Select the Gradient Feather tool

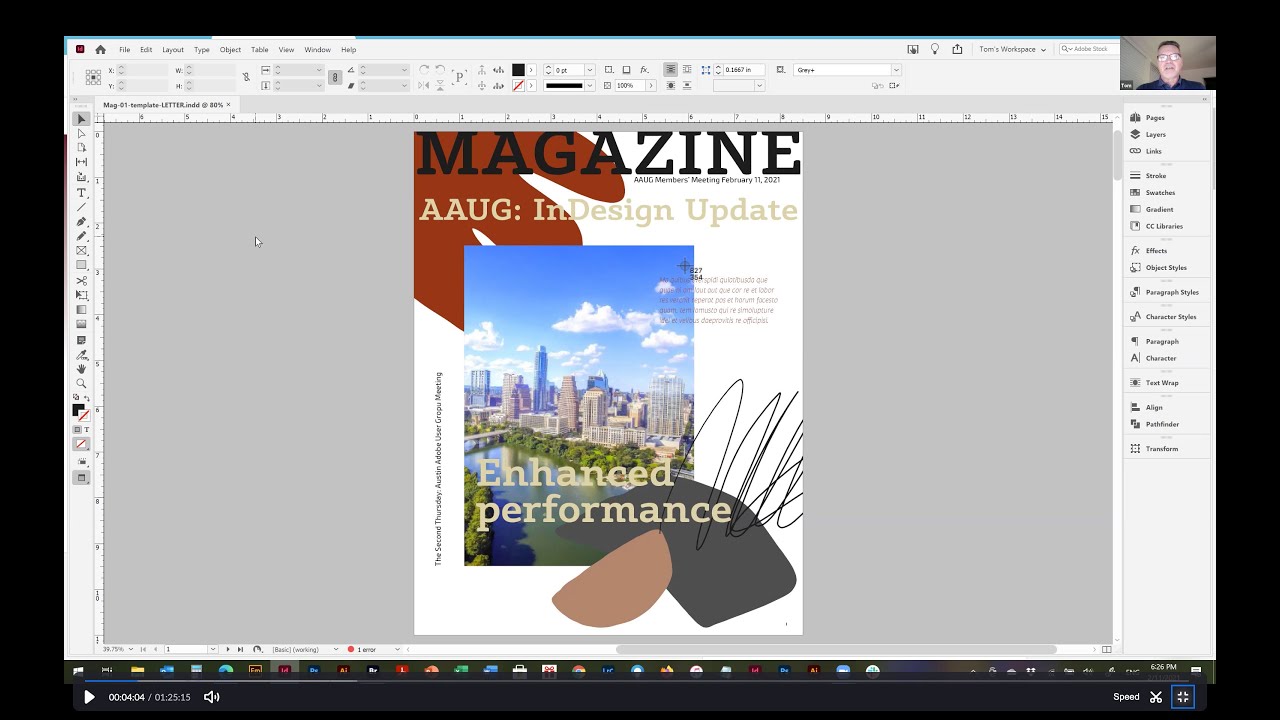pyautogui.click(x=82, y=324)
